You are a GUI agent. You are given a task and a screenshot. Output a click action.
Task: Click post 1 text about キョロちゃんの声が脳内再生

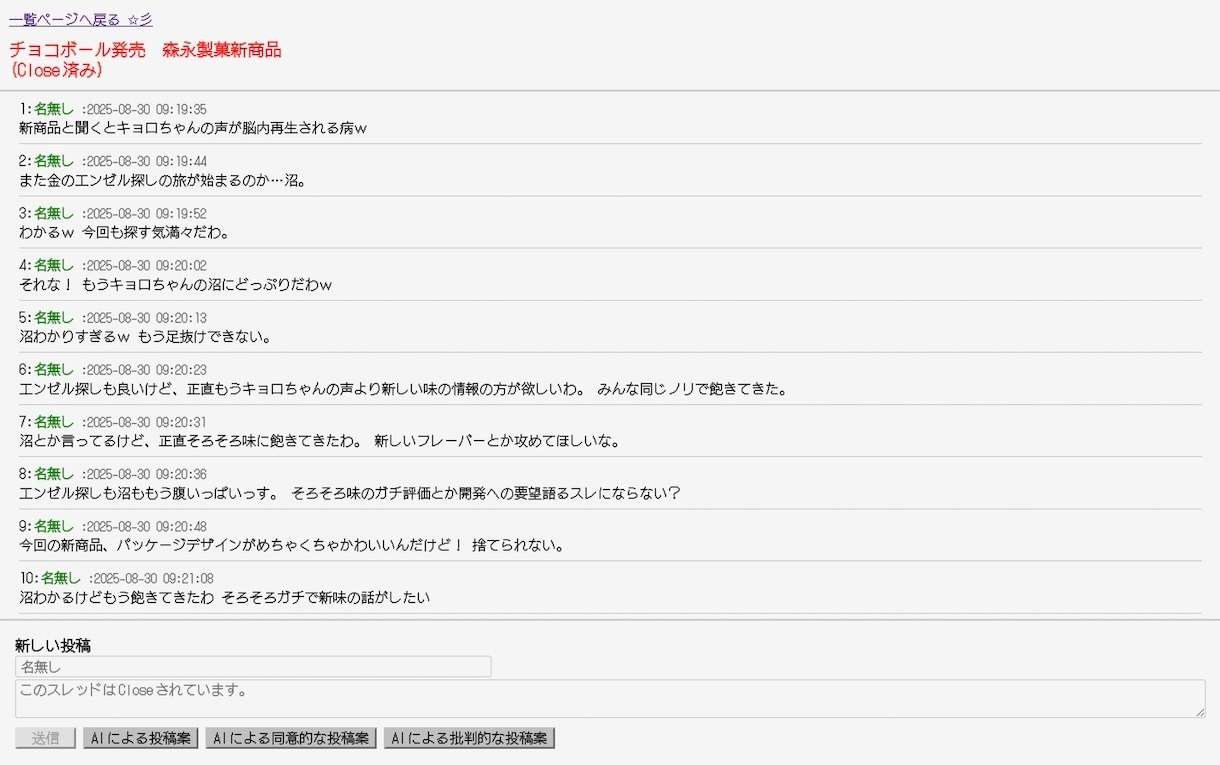coord(194,128)
